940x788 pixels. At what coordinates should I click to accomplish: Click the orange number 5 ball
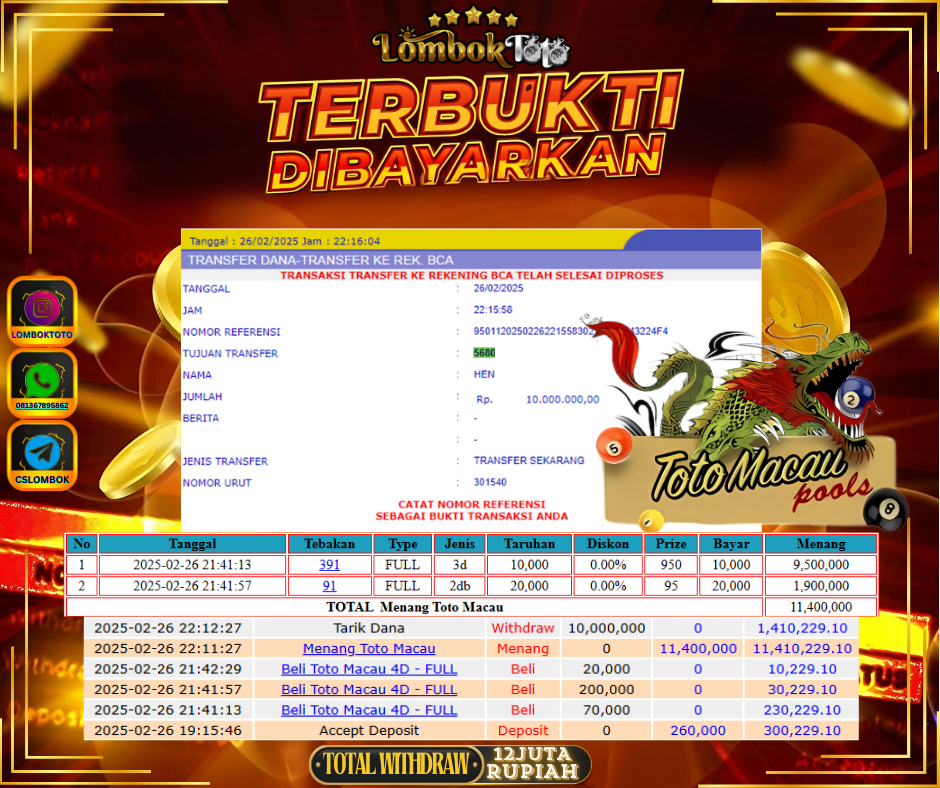click(x=612, y=448)
